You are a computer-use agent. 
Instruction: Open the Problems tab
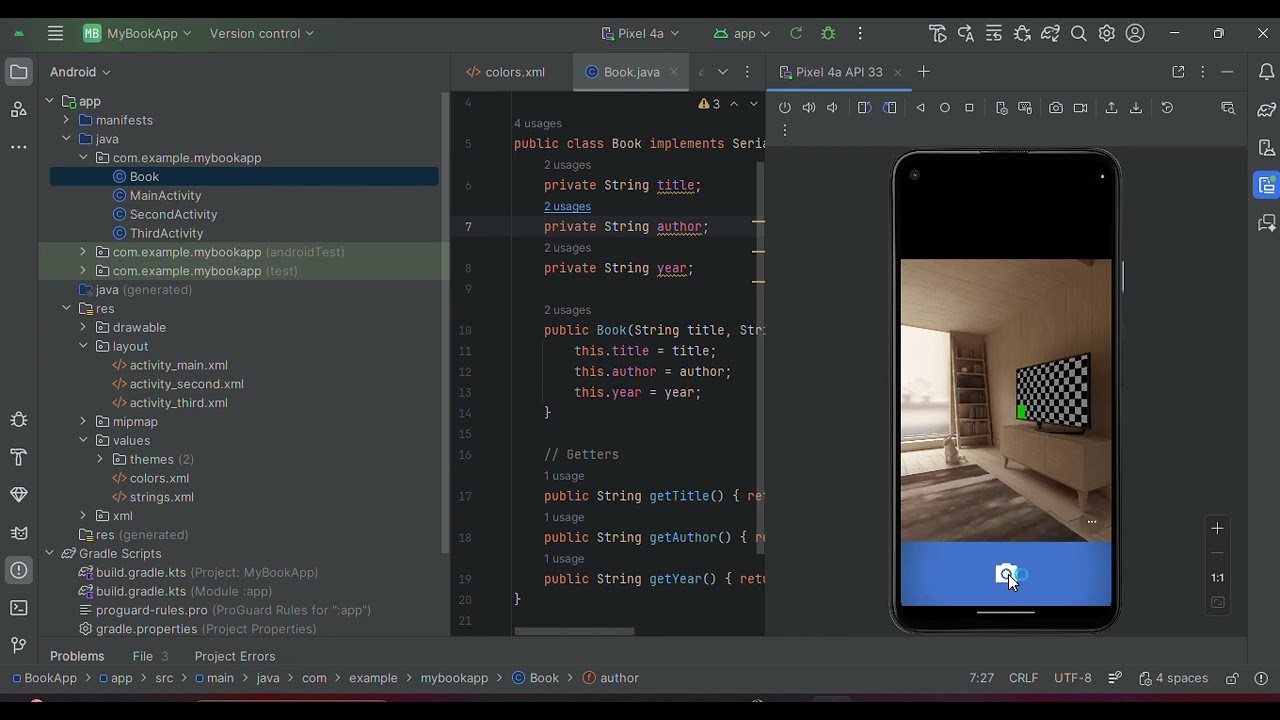[x=77, y=656]
